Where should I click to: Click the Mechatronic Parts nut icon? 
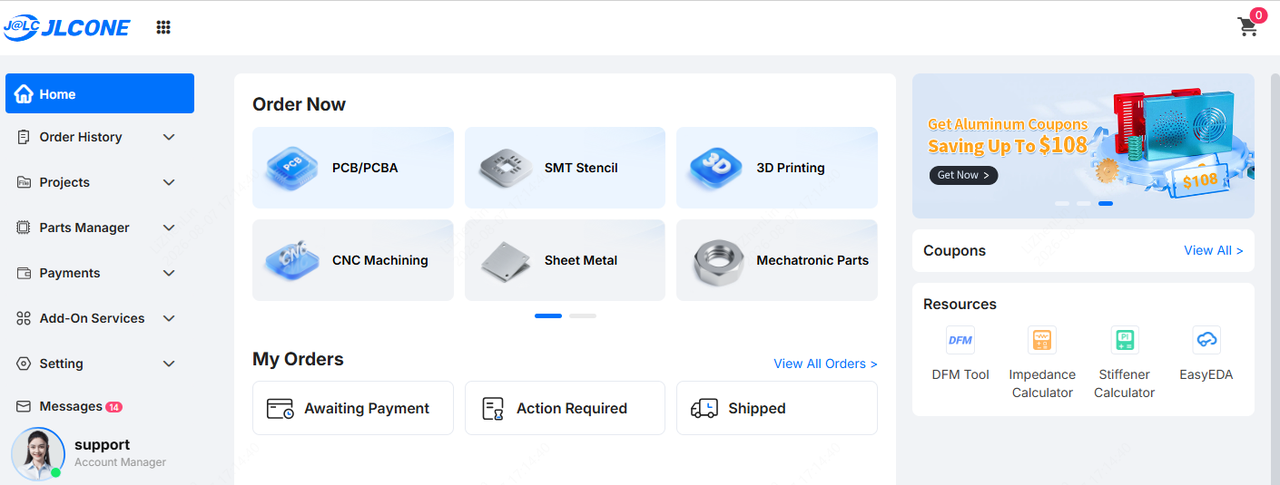point(718,262)
